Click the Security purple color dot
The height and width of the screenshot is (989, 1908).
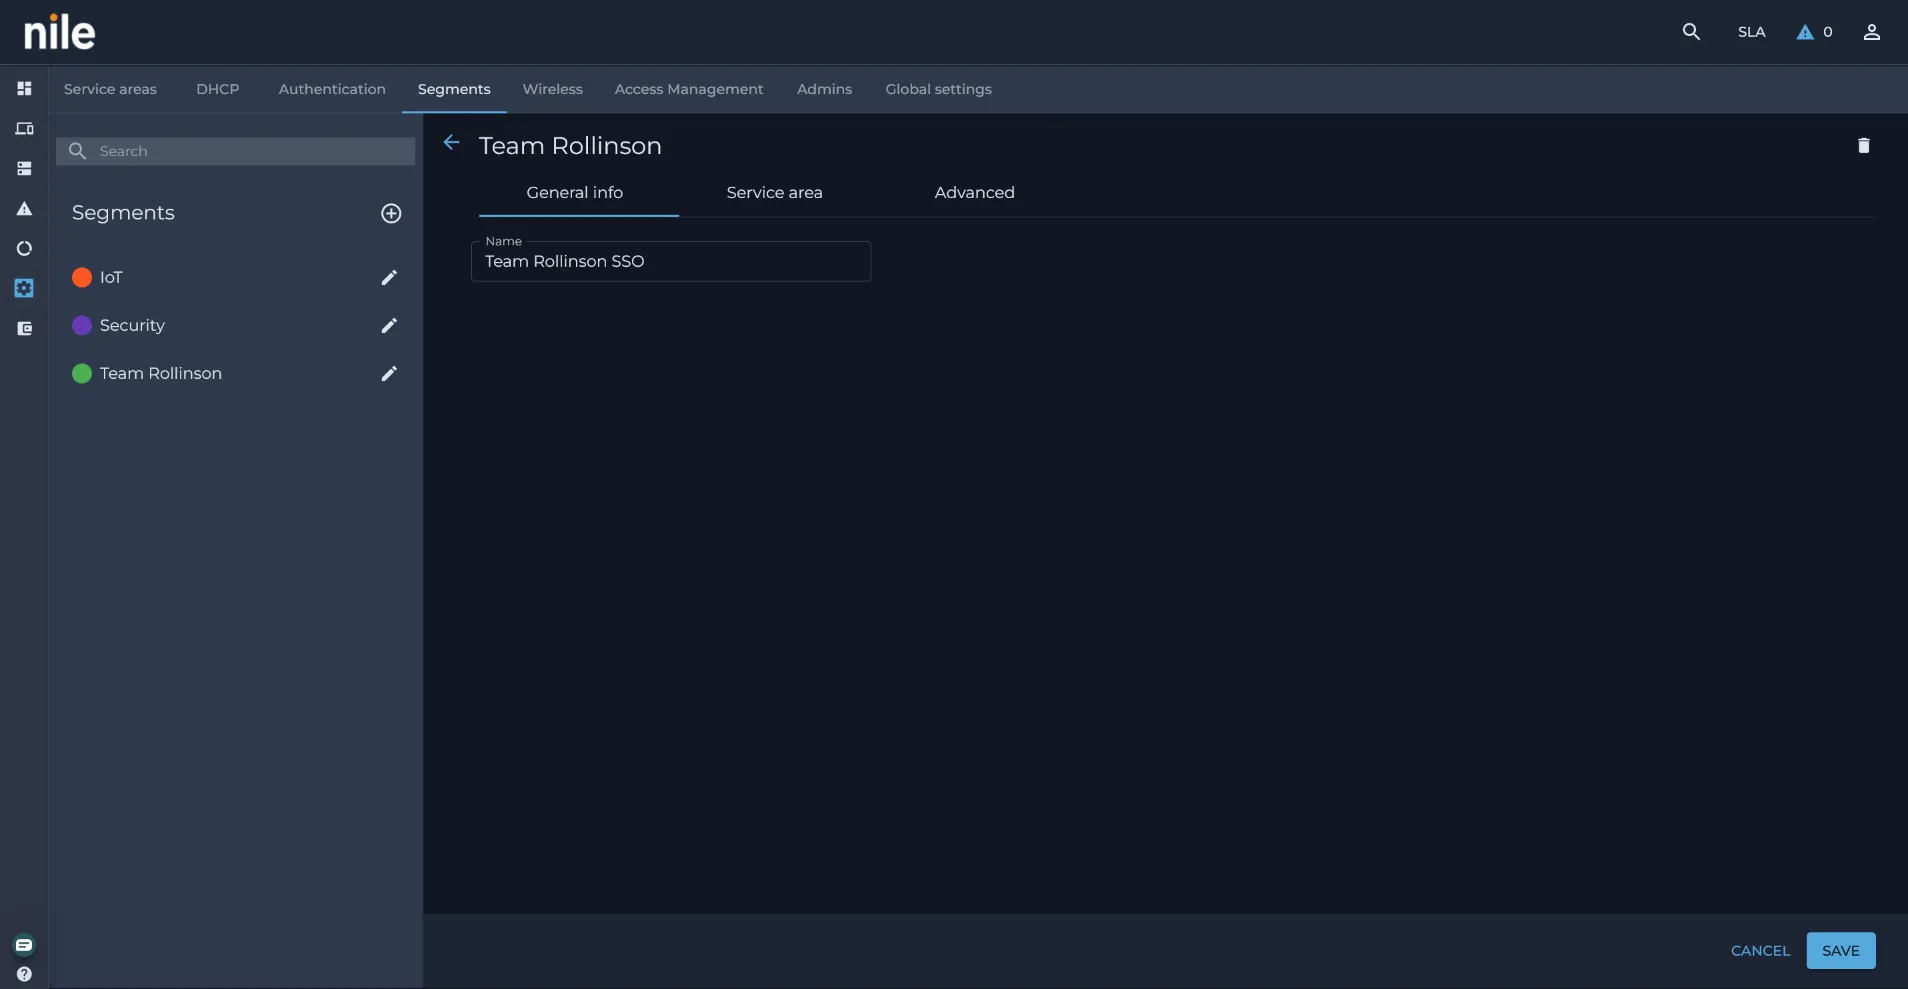click(x=82, y=325)
